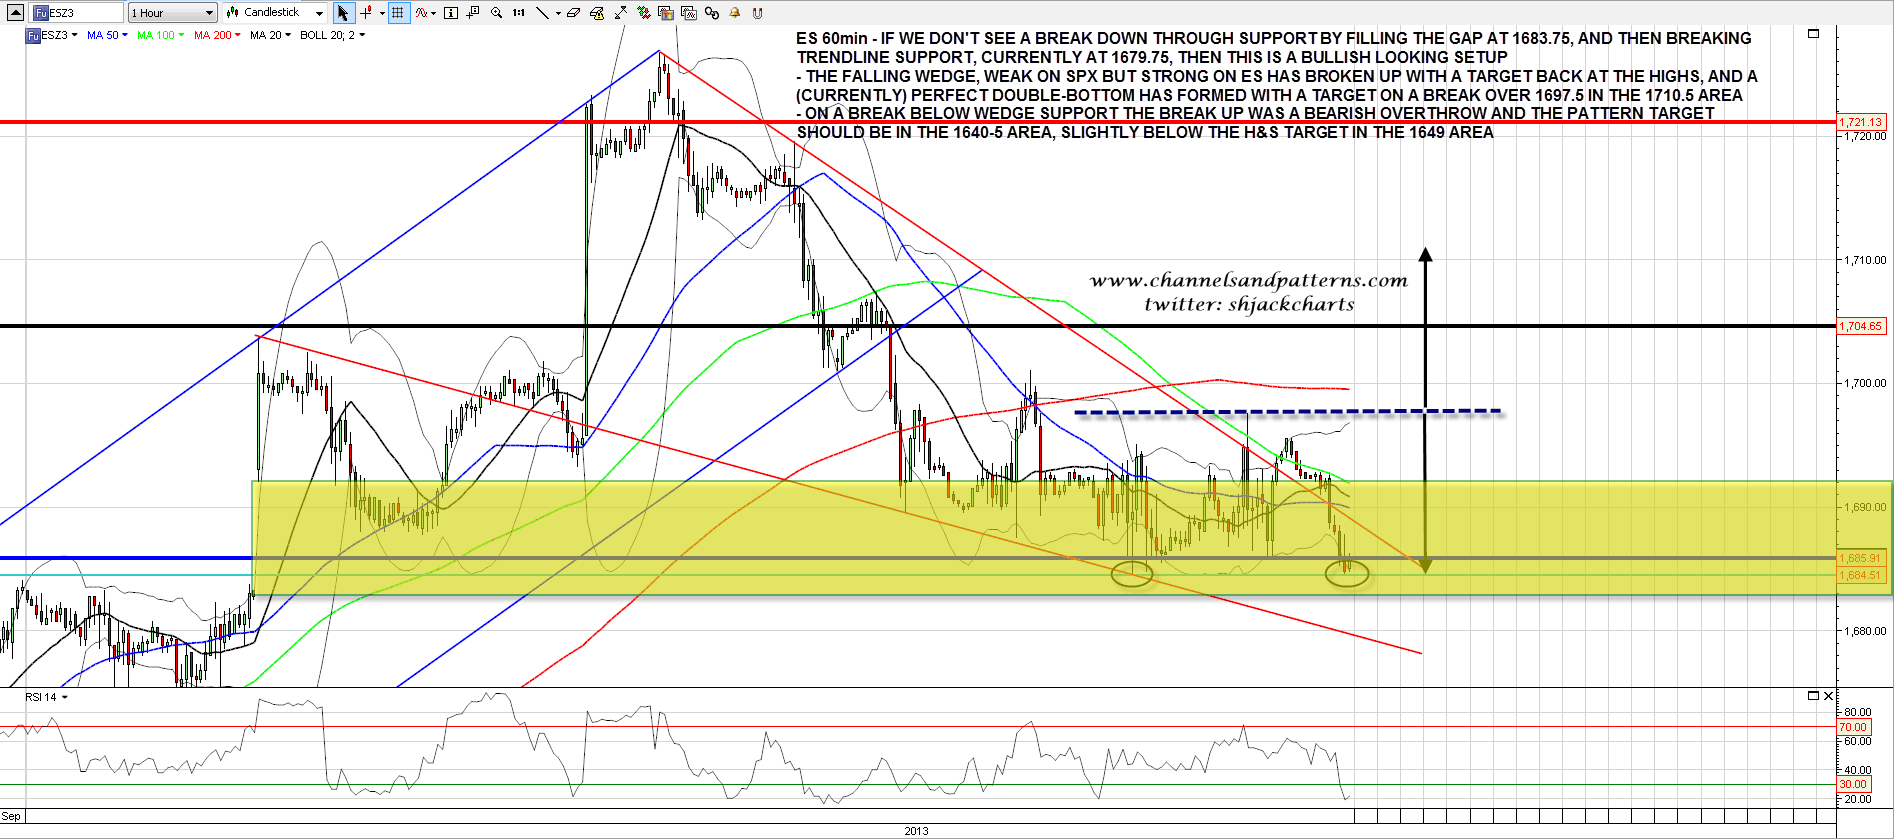1894x839 pixels.
Task: Open the BOLL 20; 2 indicator menu
Action: (x=332, y=35)
